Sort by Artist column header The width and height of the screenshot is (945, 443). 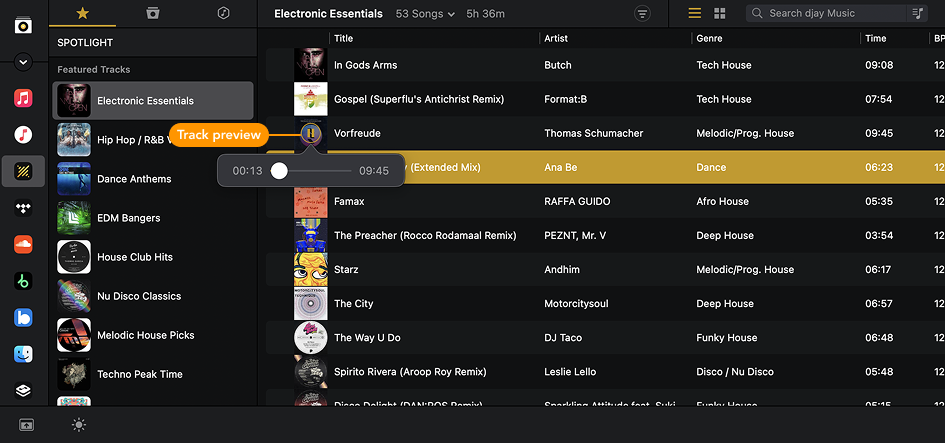556,39
